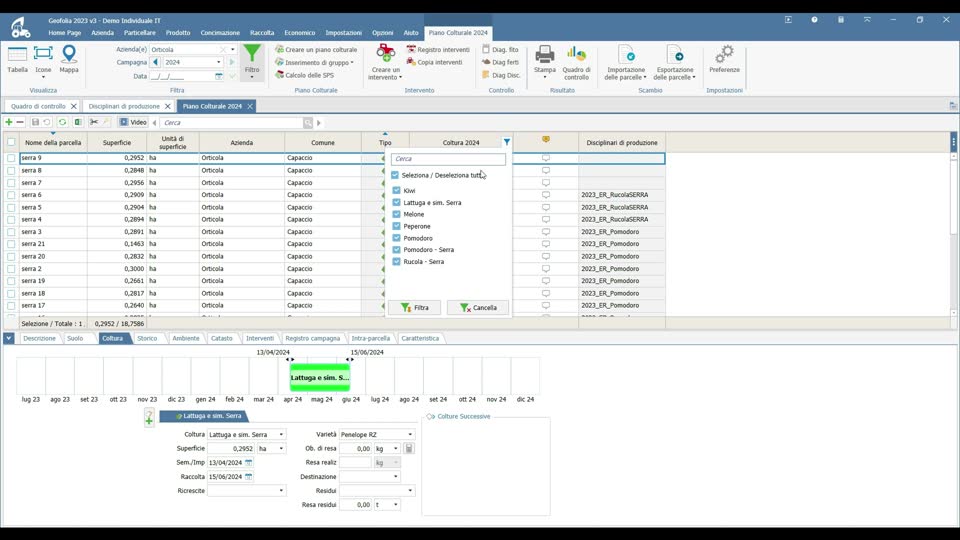
Task: Click Creare un intervento tractor icon
Action: pos(386,54)
